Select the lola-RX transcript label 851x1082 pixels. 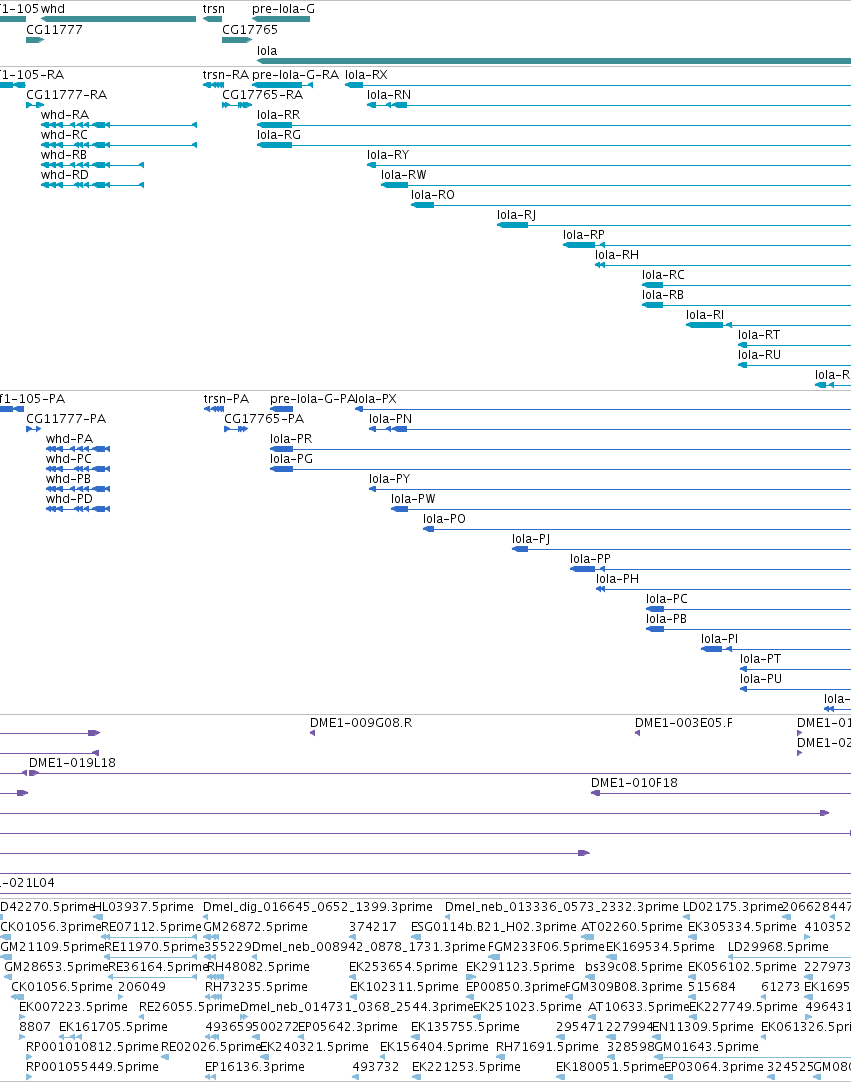coord(366,75)
